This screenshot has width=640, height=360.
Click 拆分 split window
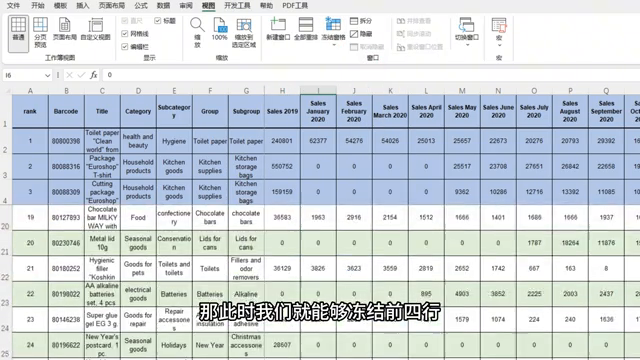pyautogui.click(x=361, y=21)
